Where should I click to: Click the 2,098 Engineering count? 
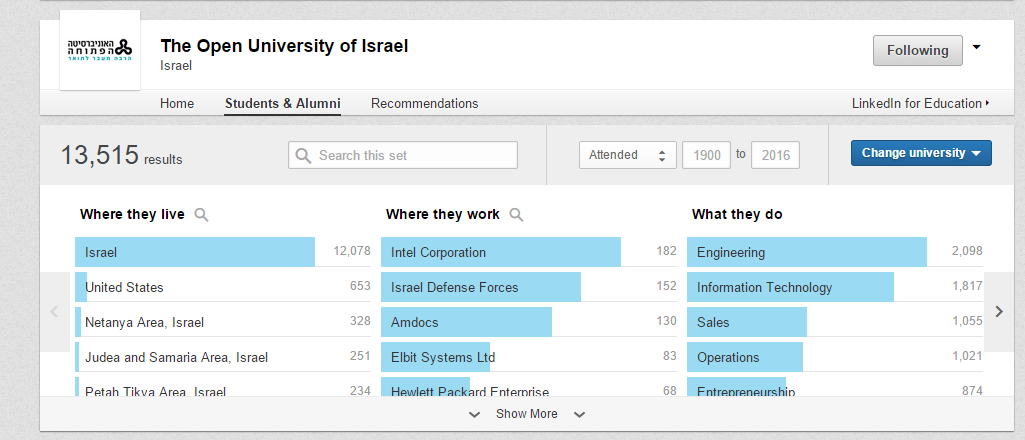coord(967,252)
